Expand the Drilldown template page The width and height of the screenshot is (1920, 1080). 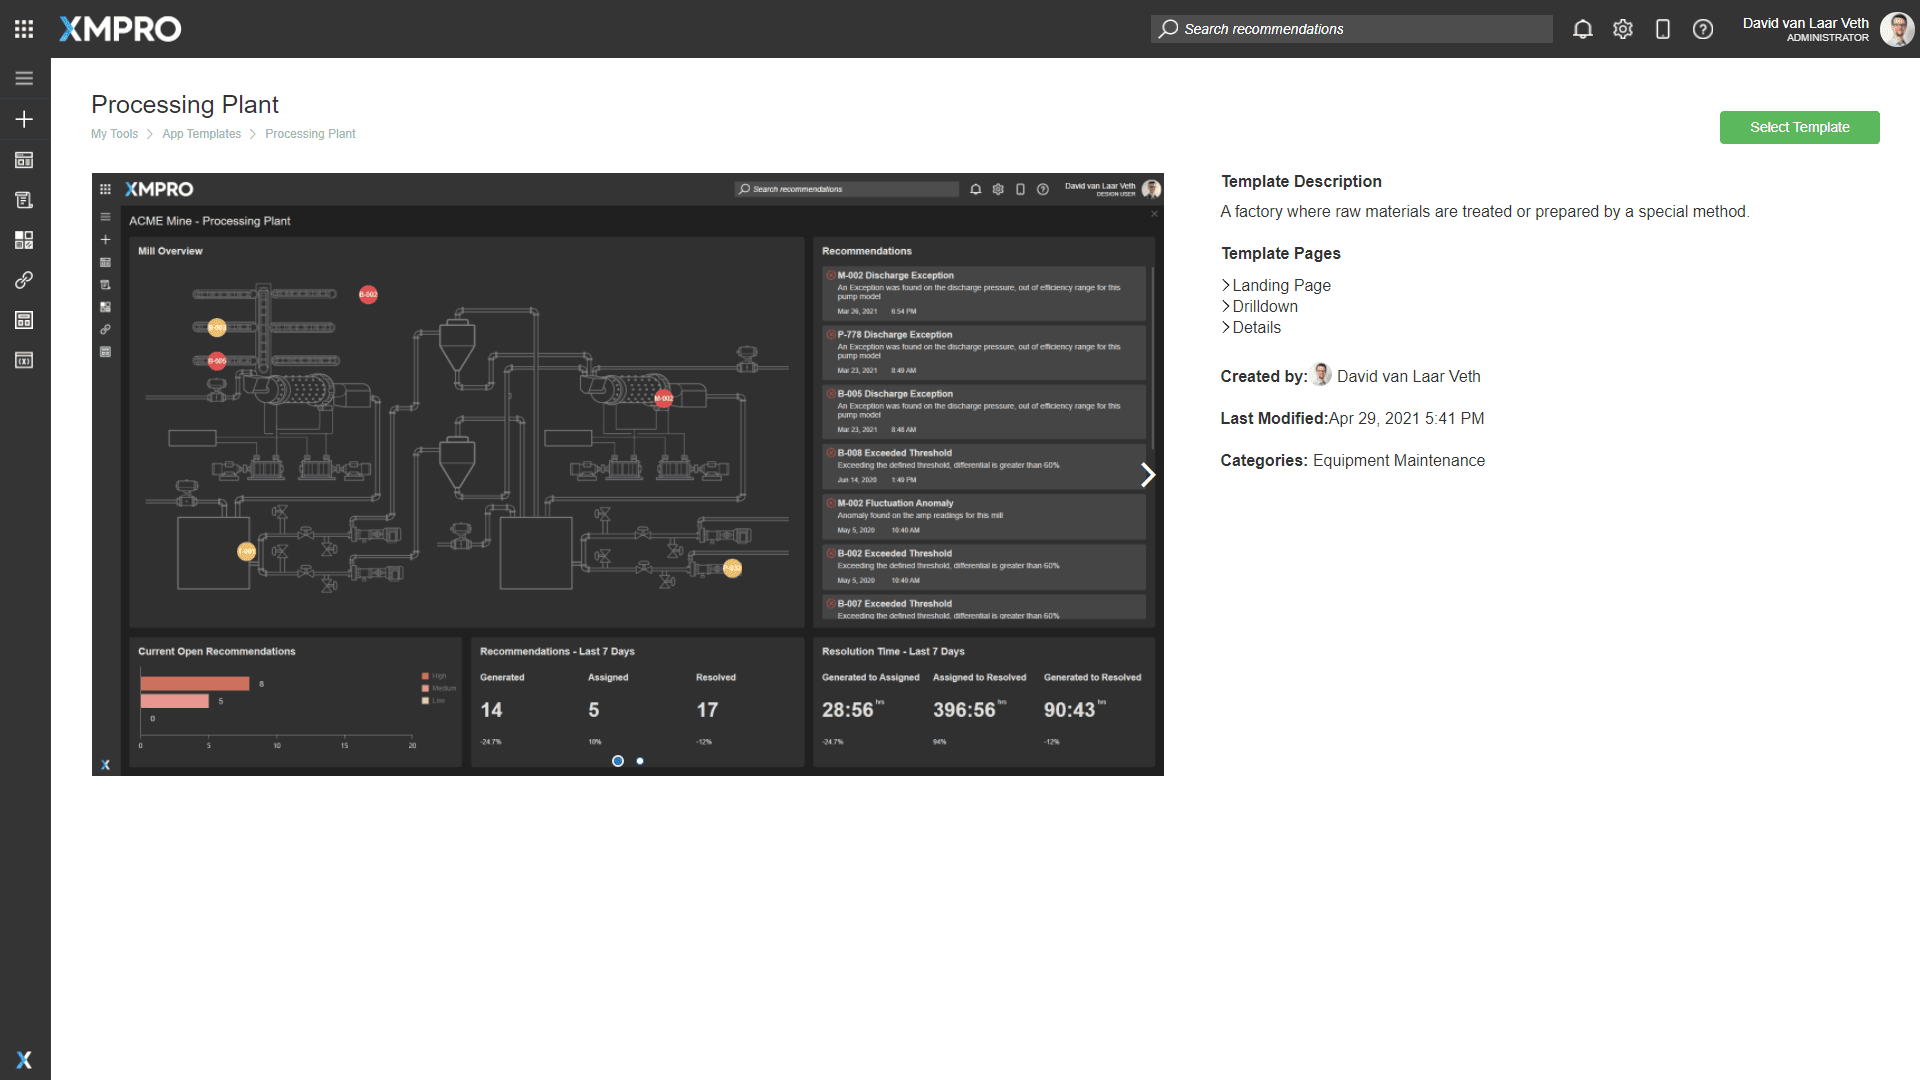1264,306
